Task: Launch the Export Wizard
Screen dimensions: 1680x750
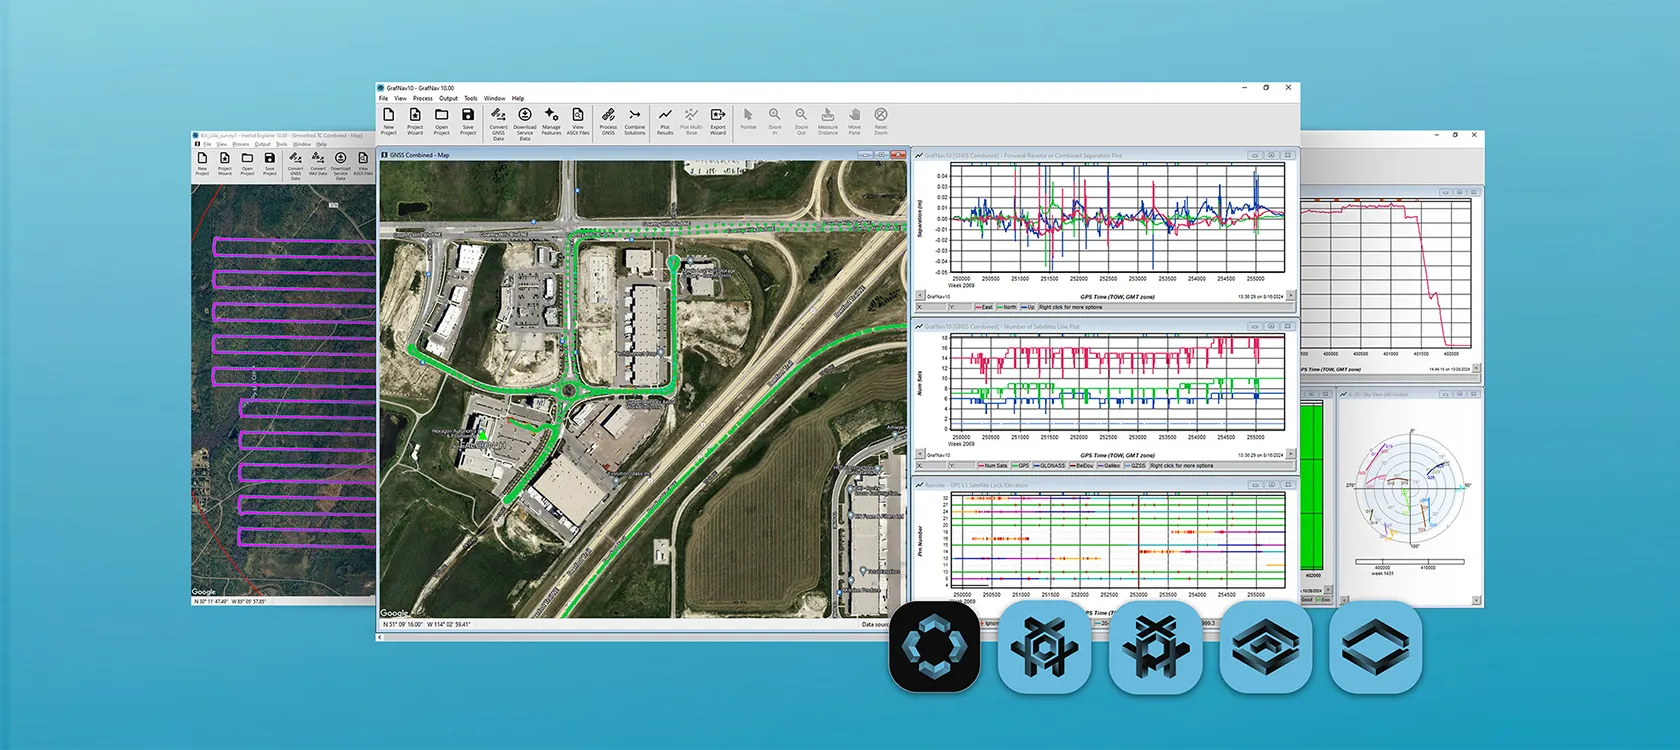Action: click(718, 120)
